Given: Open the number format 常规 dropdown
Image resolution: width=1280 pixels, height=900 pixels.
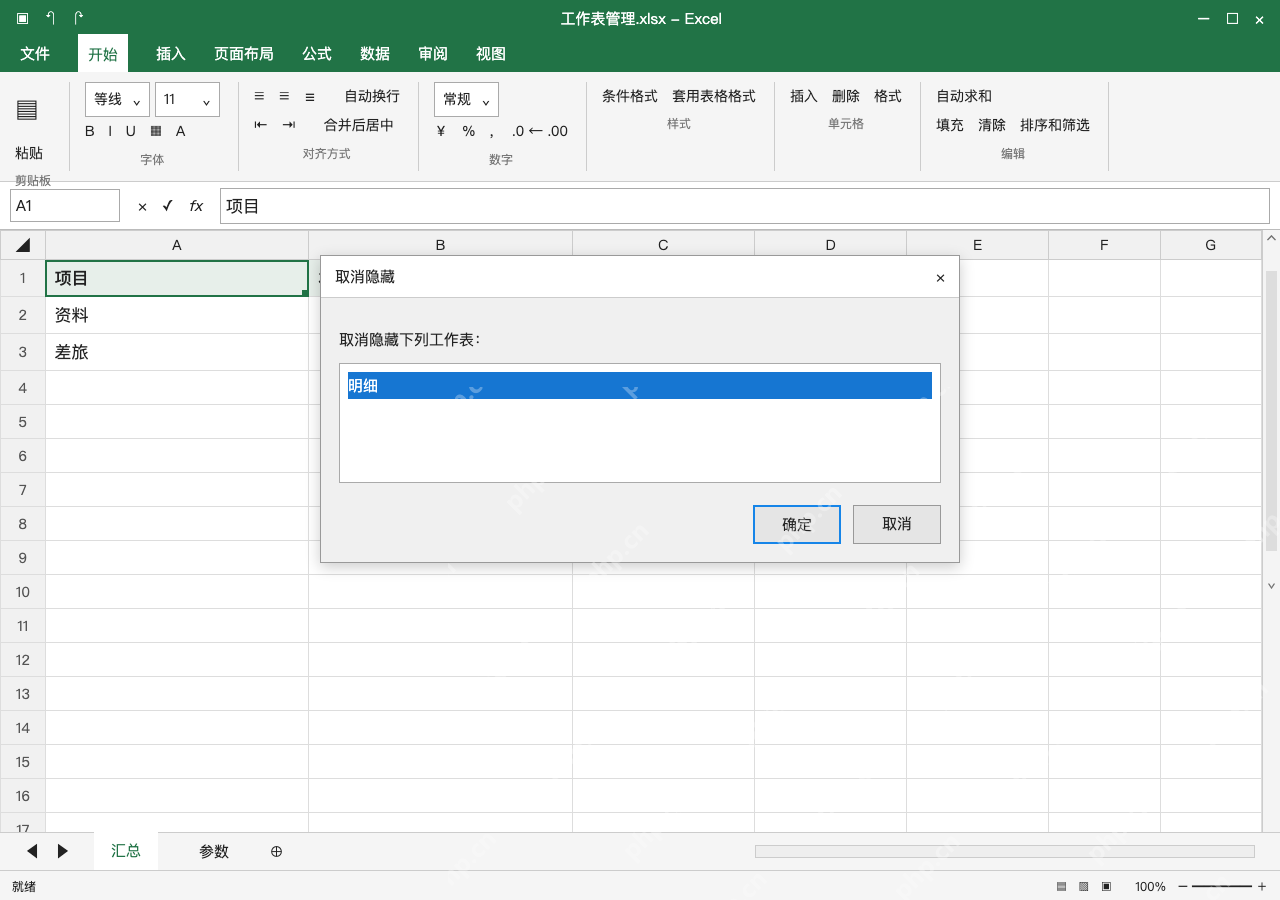Looking at the screenshot, I should (466, 99).
